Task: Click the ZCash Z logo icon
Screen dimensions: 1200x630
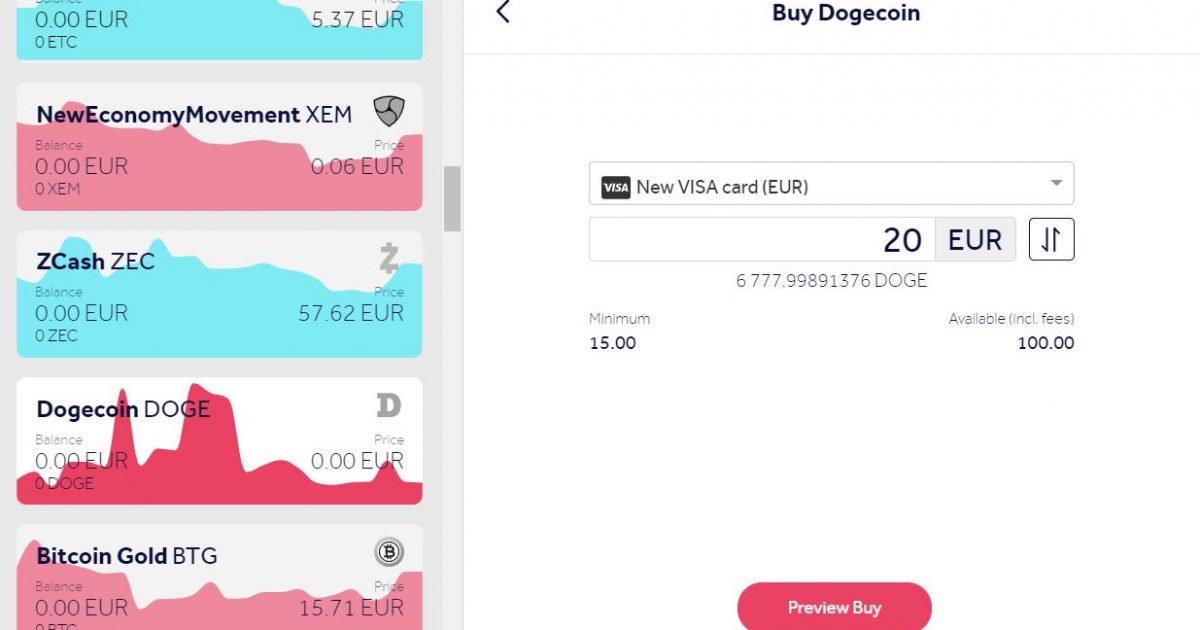Action: (x=388, y=258)
